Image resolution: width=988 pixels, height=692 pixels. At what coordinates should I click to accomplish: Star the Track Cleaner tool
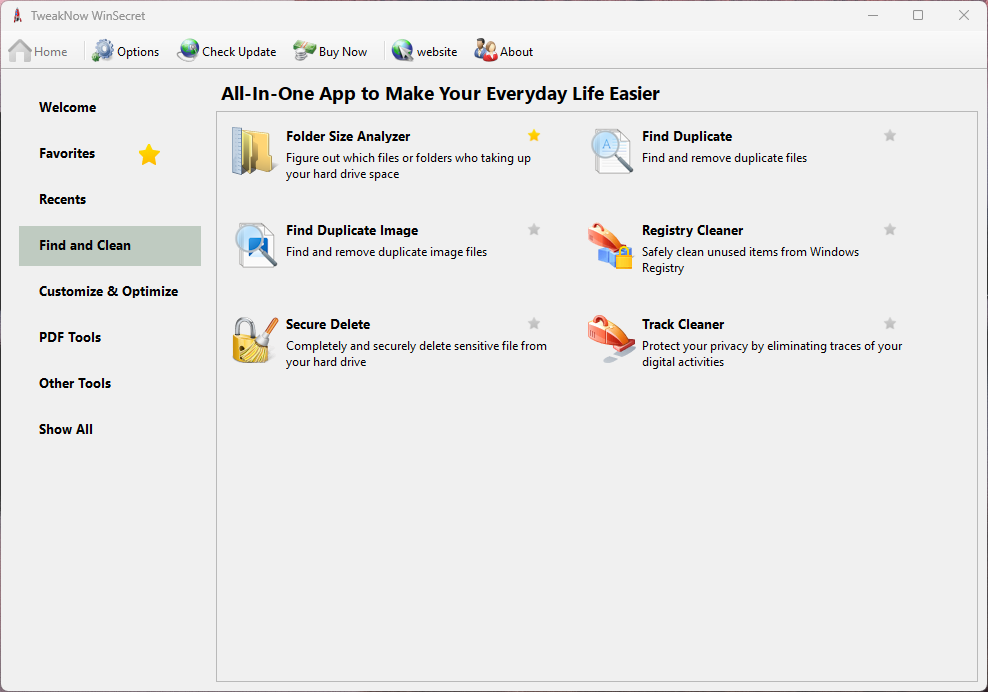[890, 324]
